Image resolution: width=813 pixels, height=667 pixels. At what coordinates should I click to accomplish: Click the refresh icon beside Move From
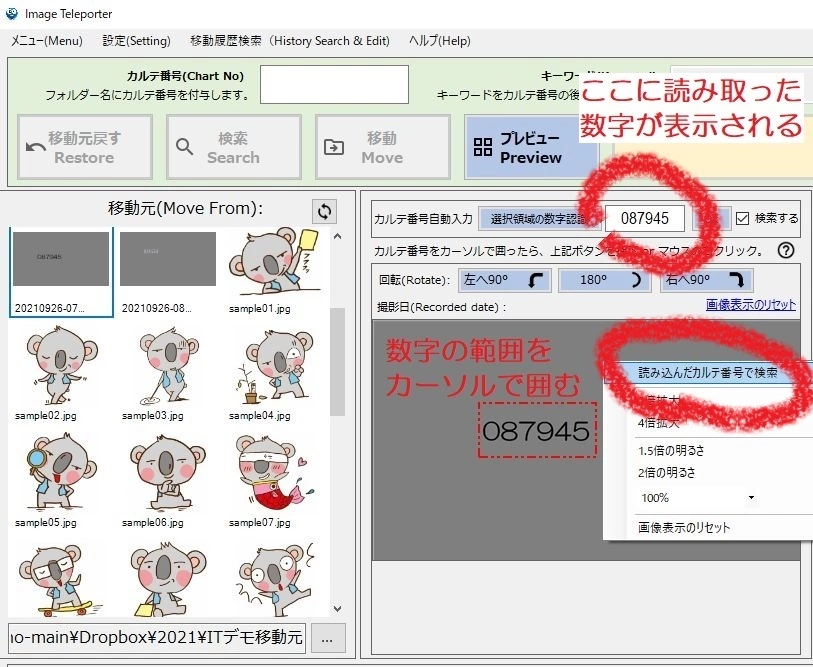coord(324,211)
